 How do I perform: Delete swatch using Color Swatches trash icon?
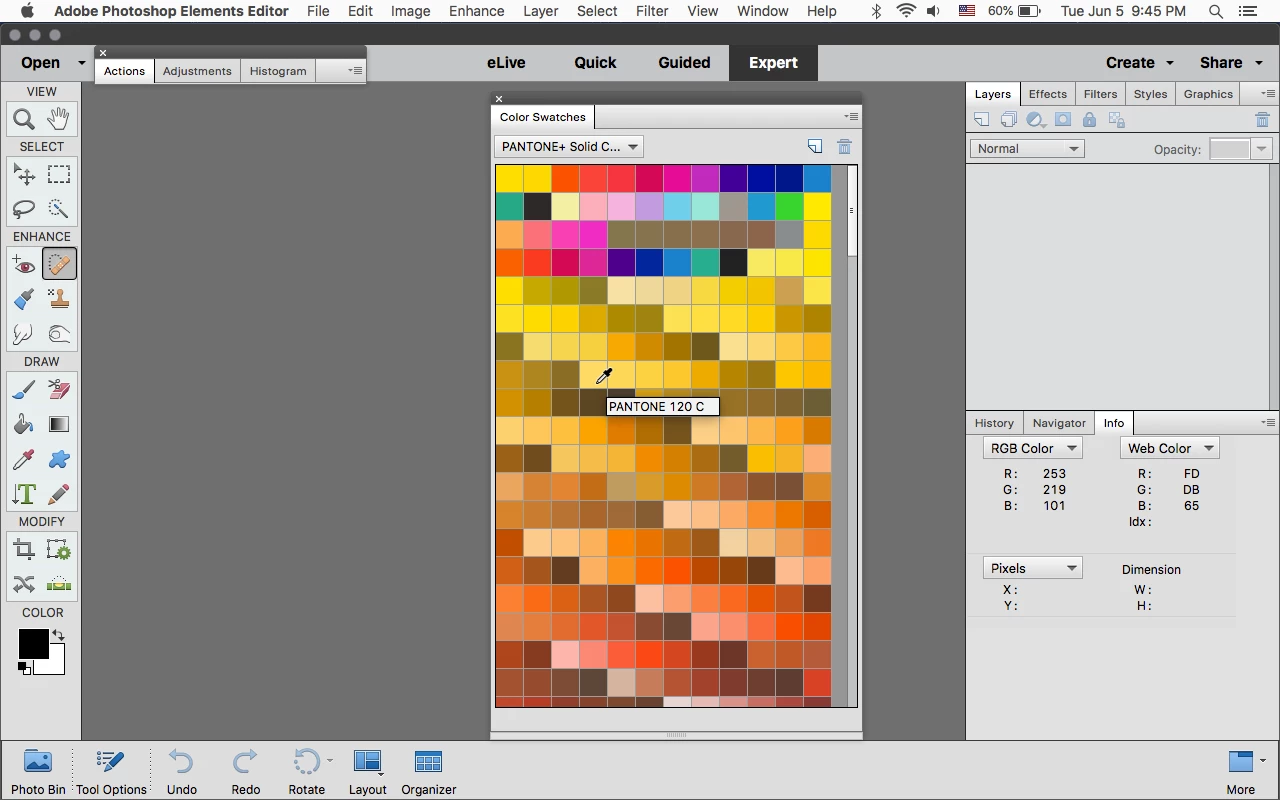click(844, 147)
